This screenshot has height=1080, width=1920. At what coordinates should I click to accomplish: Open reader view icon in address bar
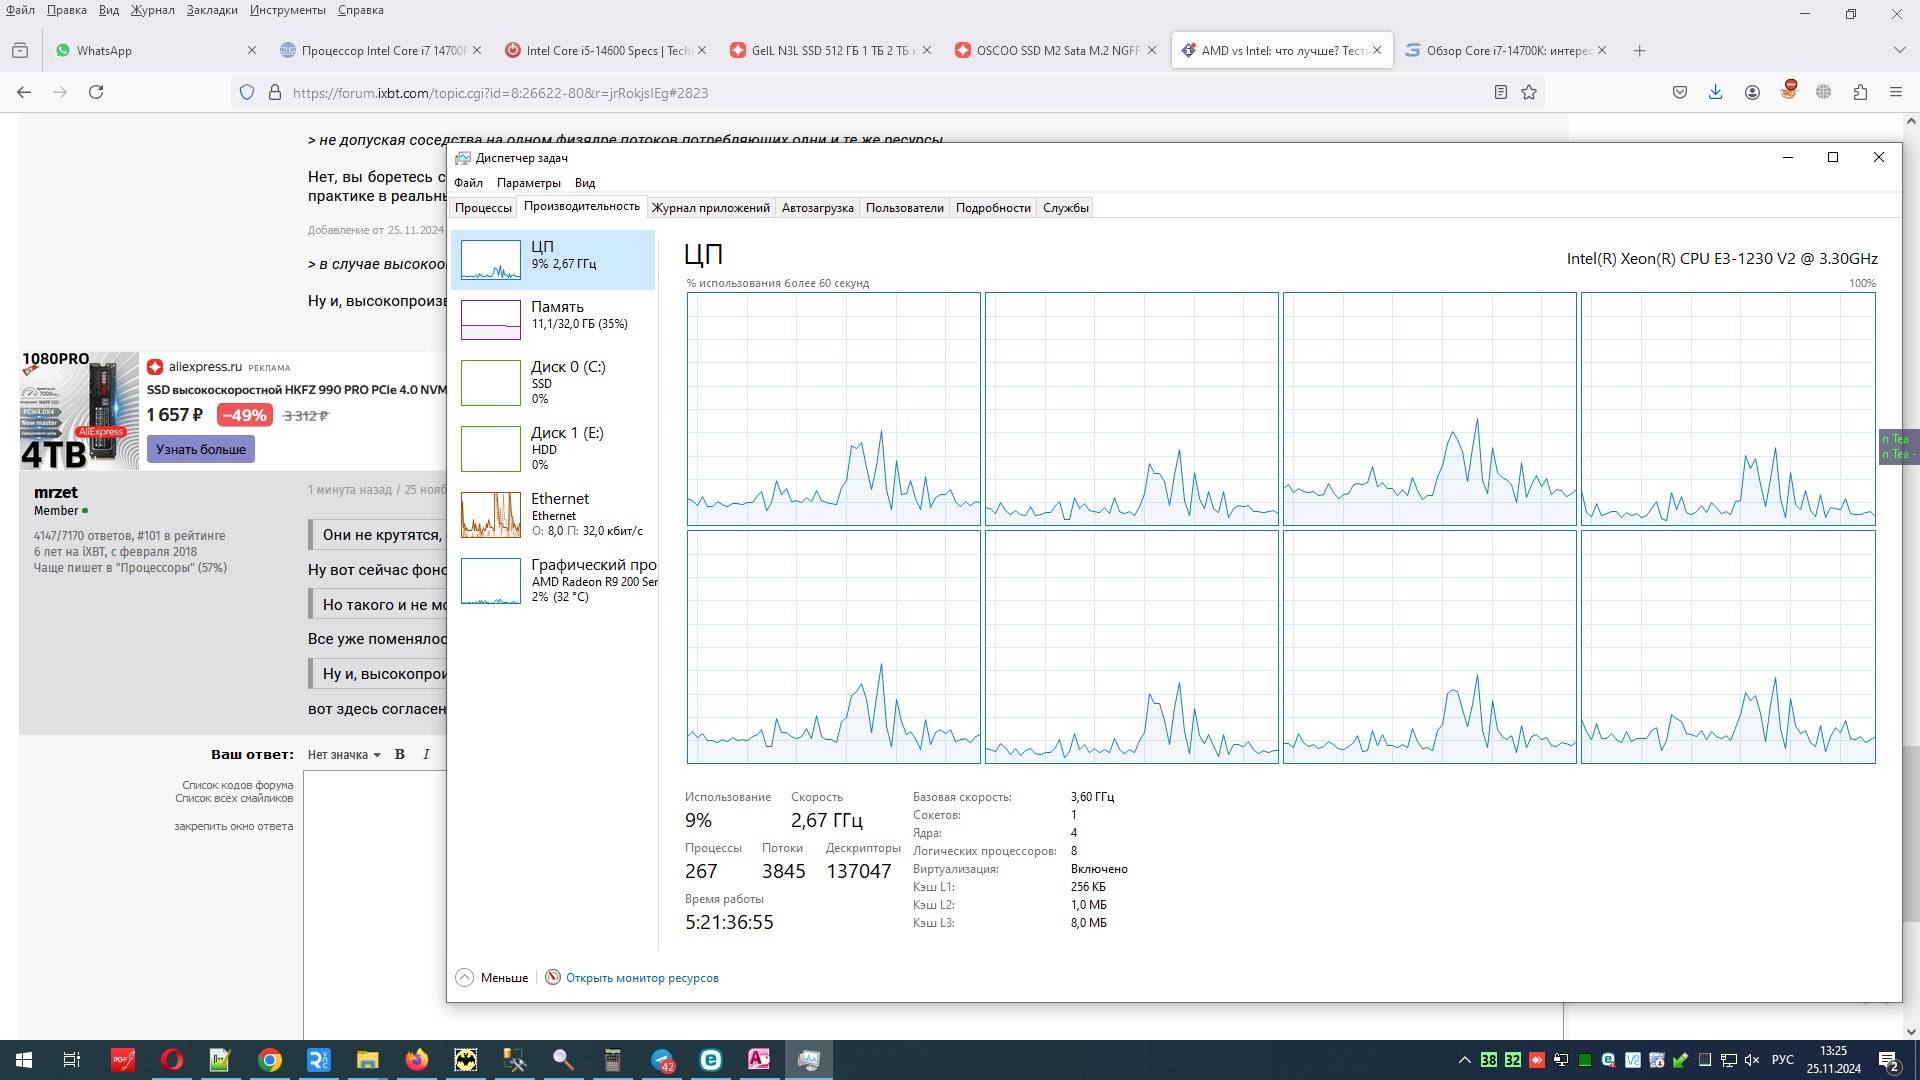click(x=1500, y=92)
